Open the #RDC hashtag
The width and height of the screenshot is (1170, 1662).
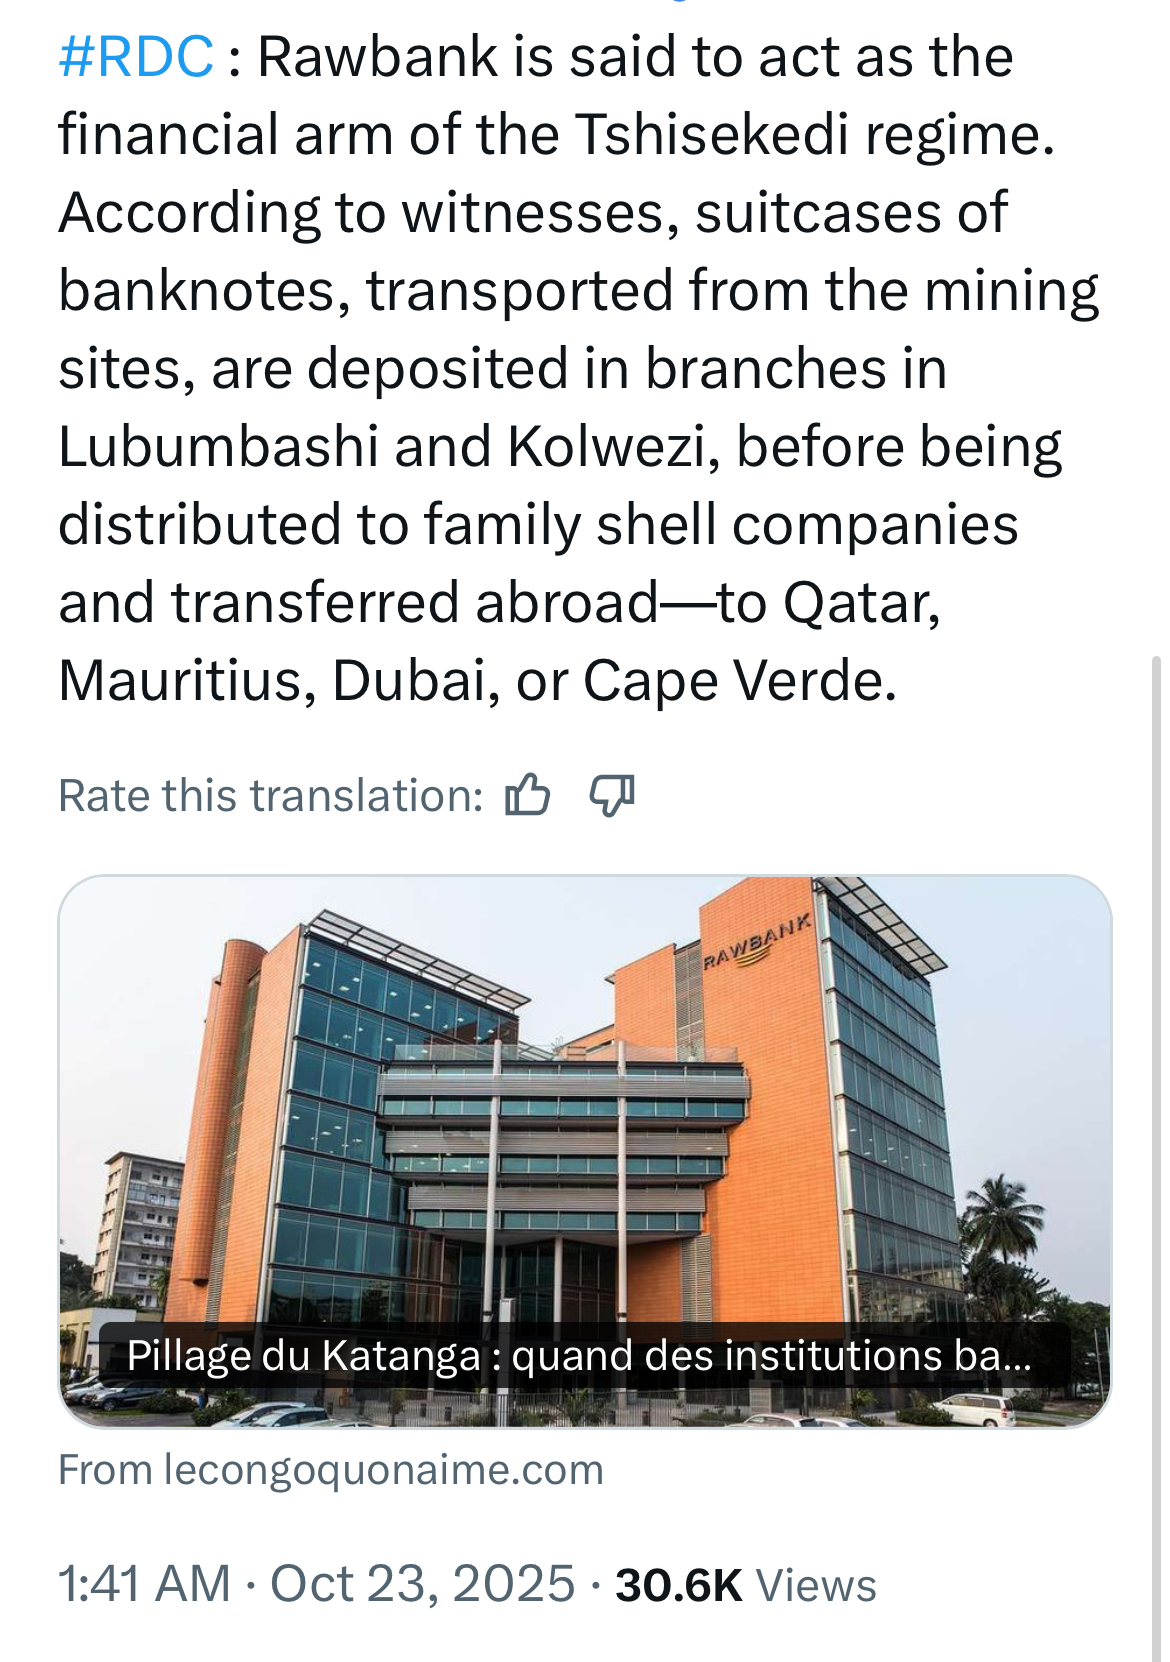point(136,56)
